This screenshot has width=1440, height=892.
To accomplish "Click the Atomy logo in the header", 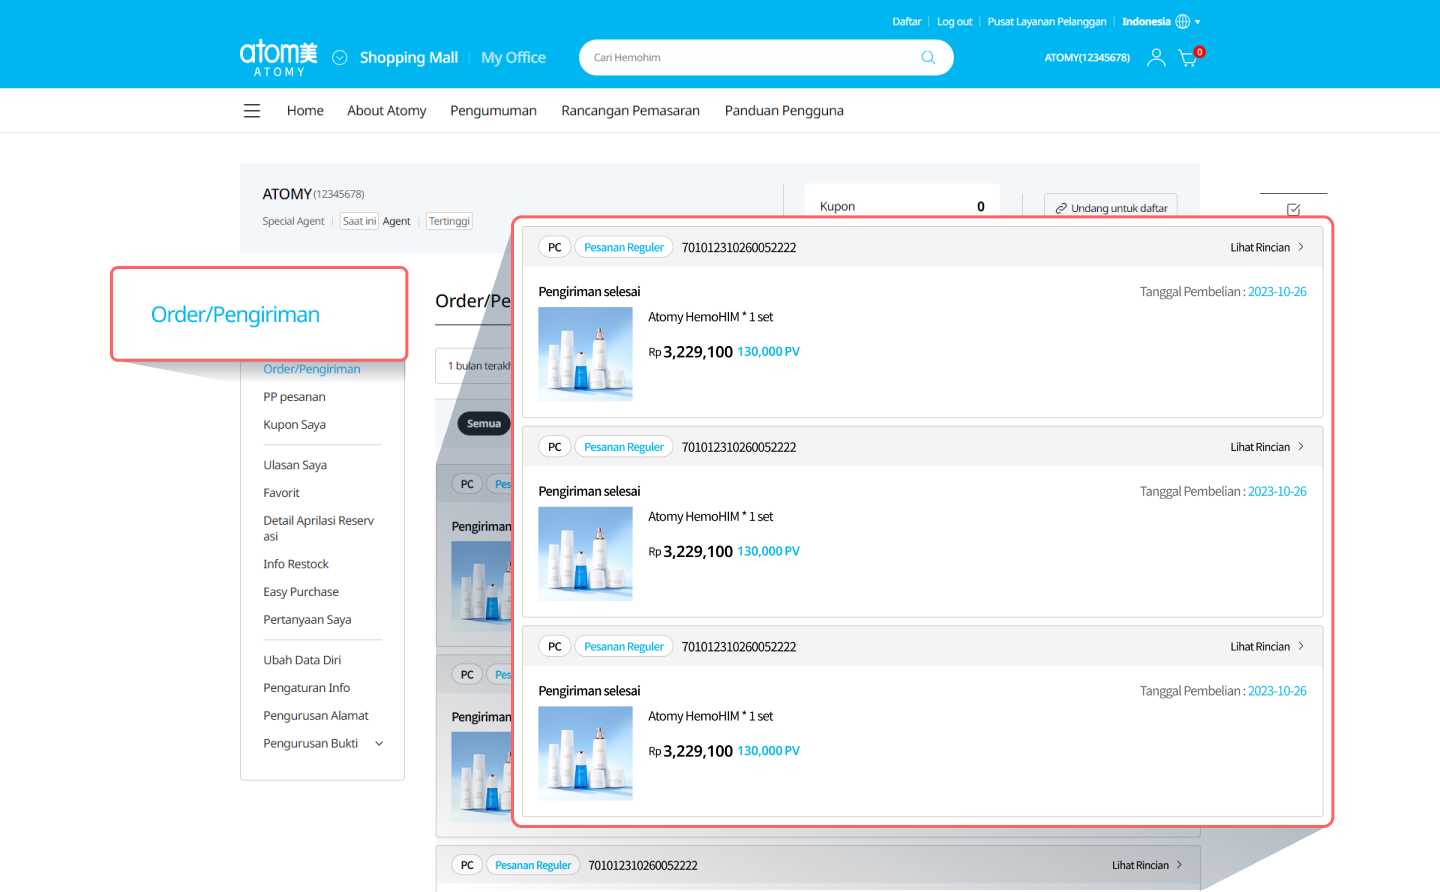I will (278, 57).
